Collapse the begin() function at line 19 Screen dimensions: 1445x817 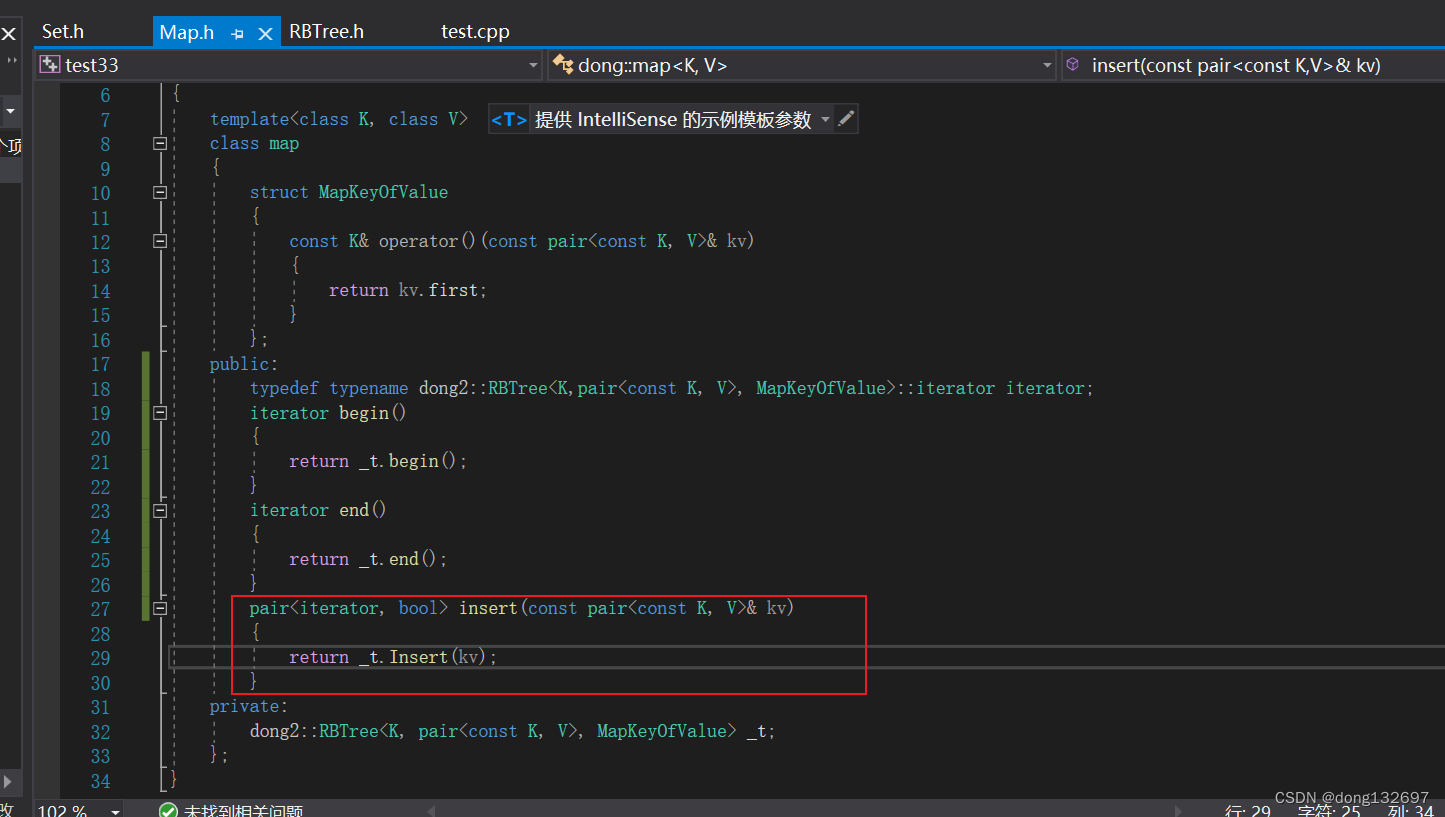click(160, 412)
